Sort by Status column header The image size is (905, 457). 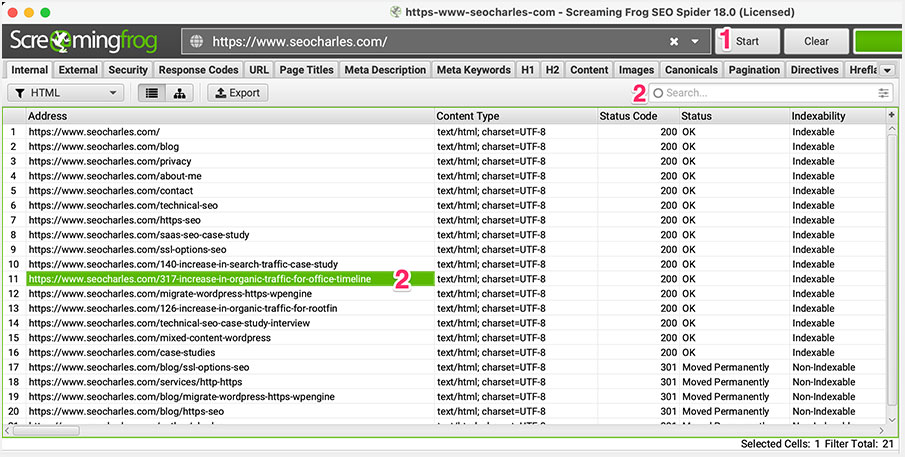tap(735, 116)
